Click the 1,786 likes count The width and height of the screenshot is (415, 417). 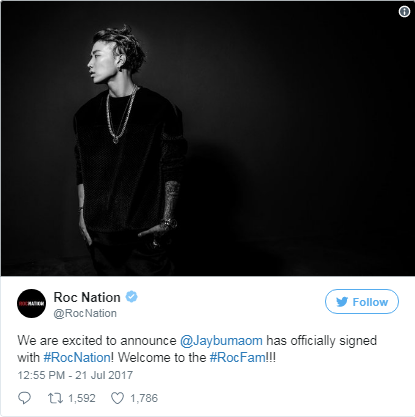click(x=144, y=398)
